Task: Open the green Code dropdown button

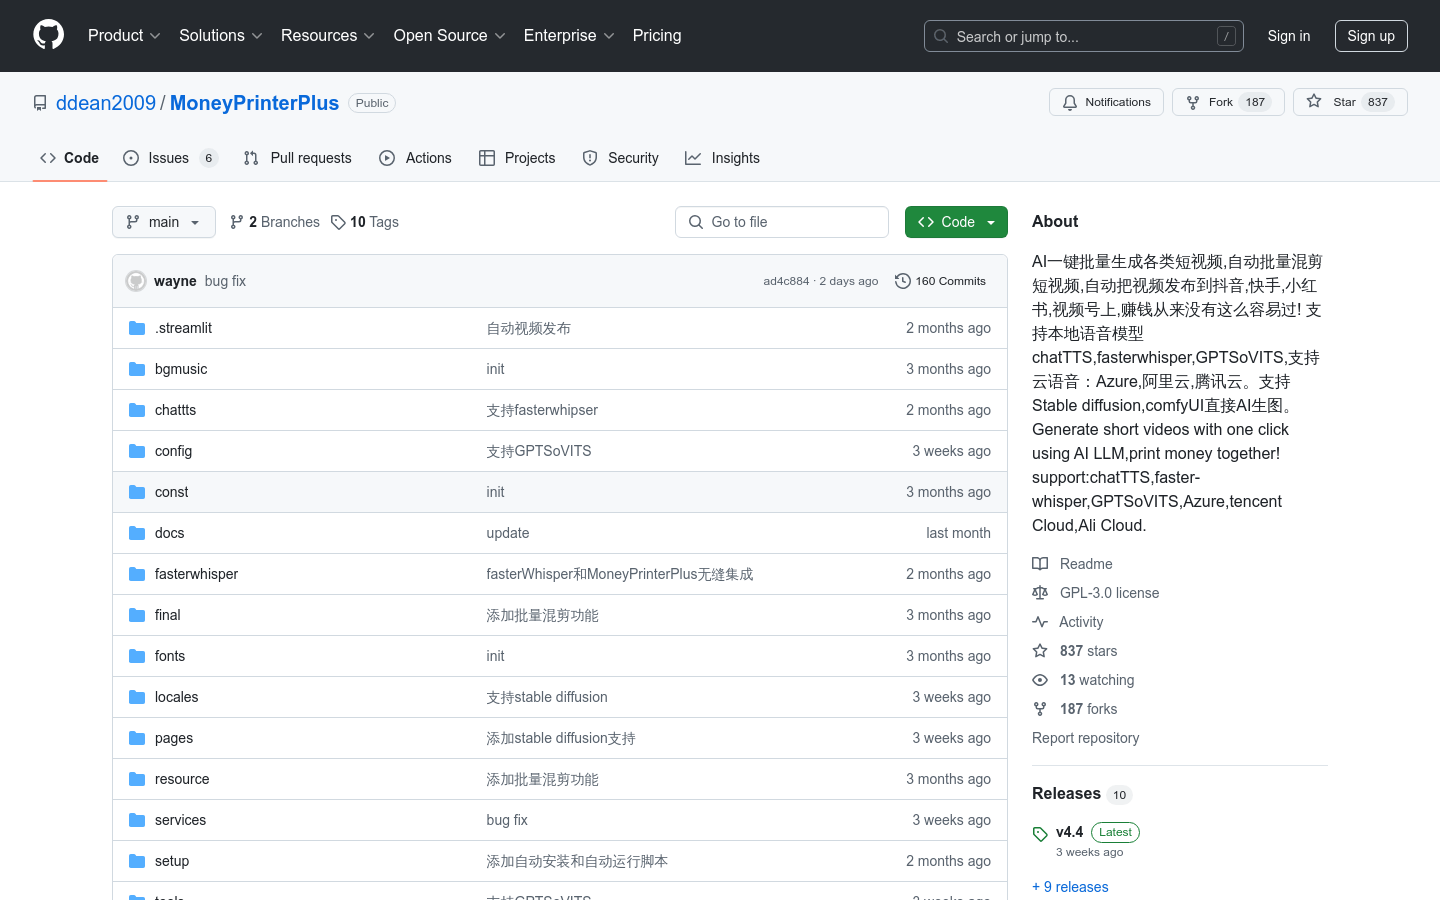Action: (956, 222)
